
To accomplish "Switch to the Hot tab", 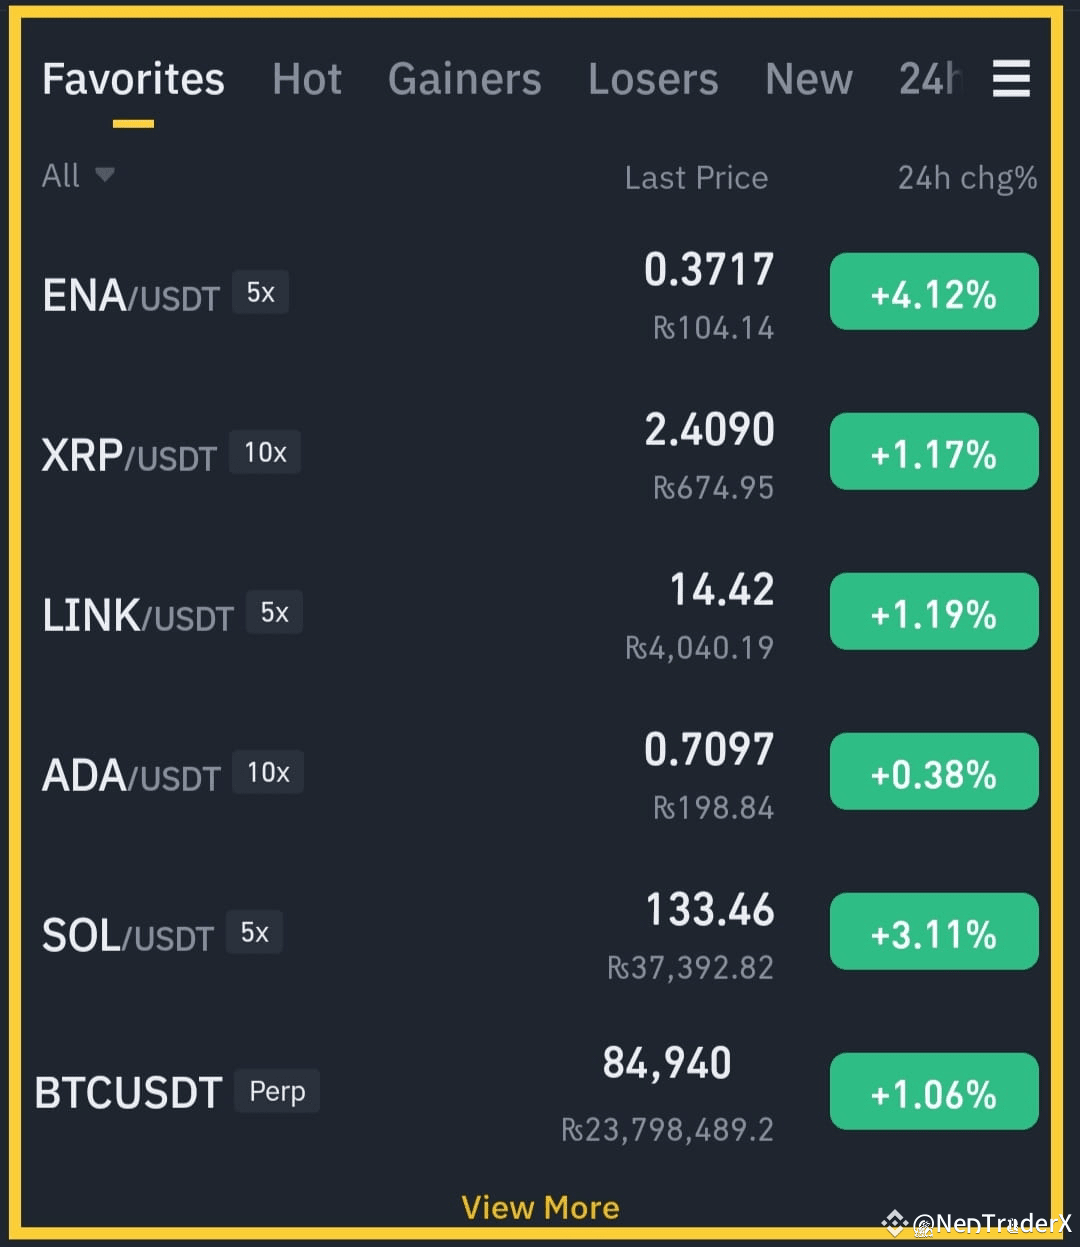I will 307,79.
